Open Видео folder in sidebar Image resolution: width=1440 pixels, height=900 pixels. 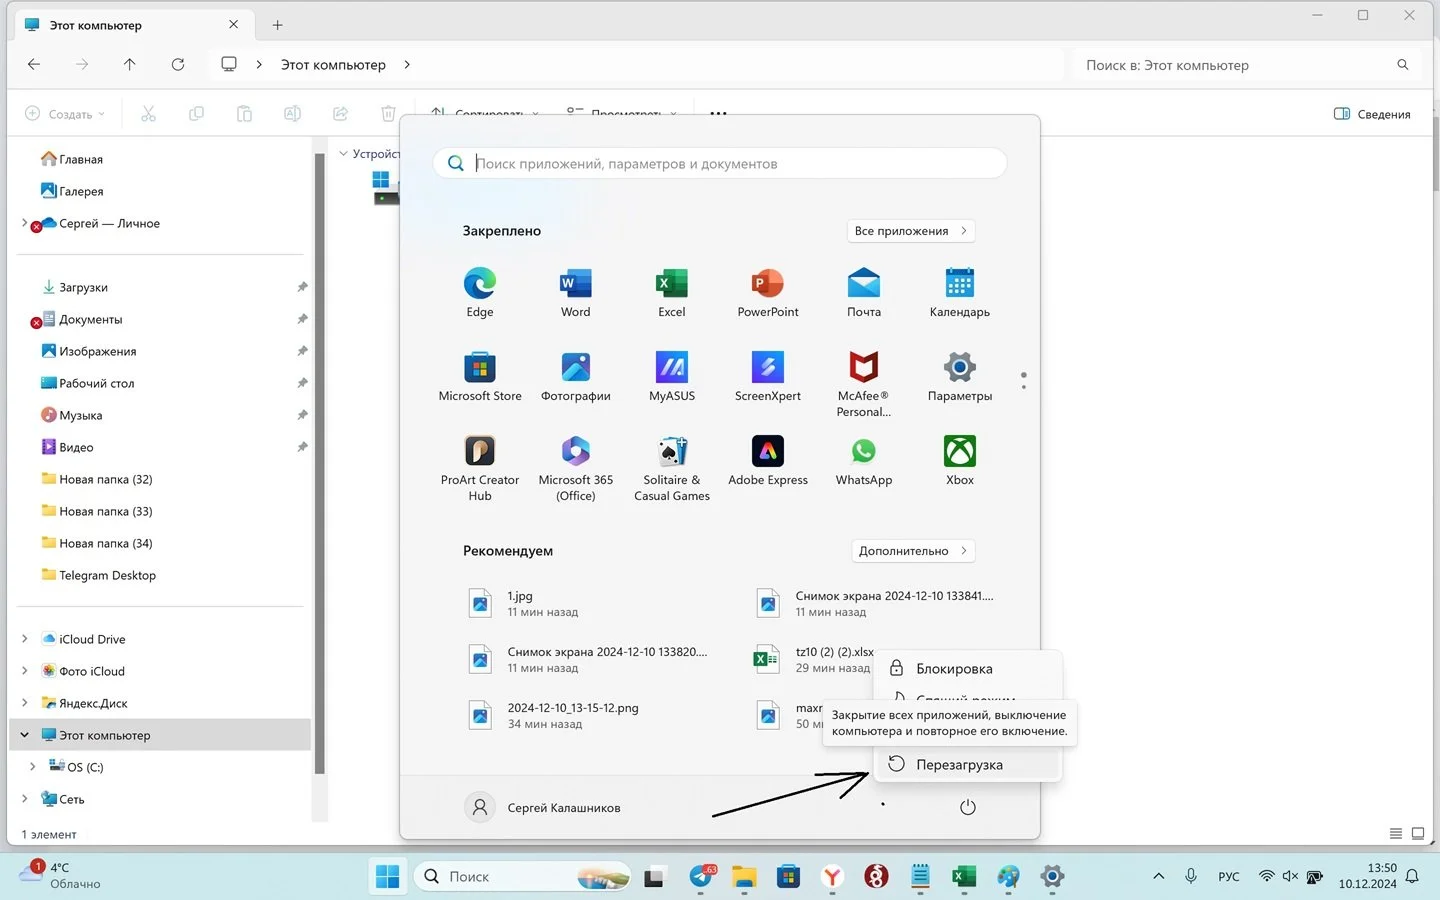[76, 447]
